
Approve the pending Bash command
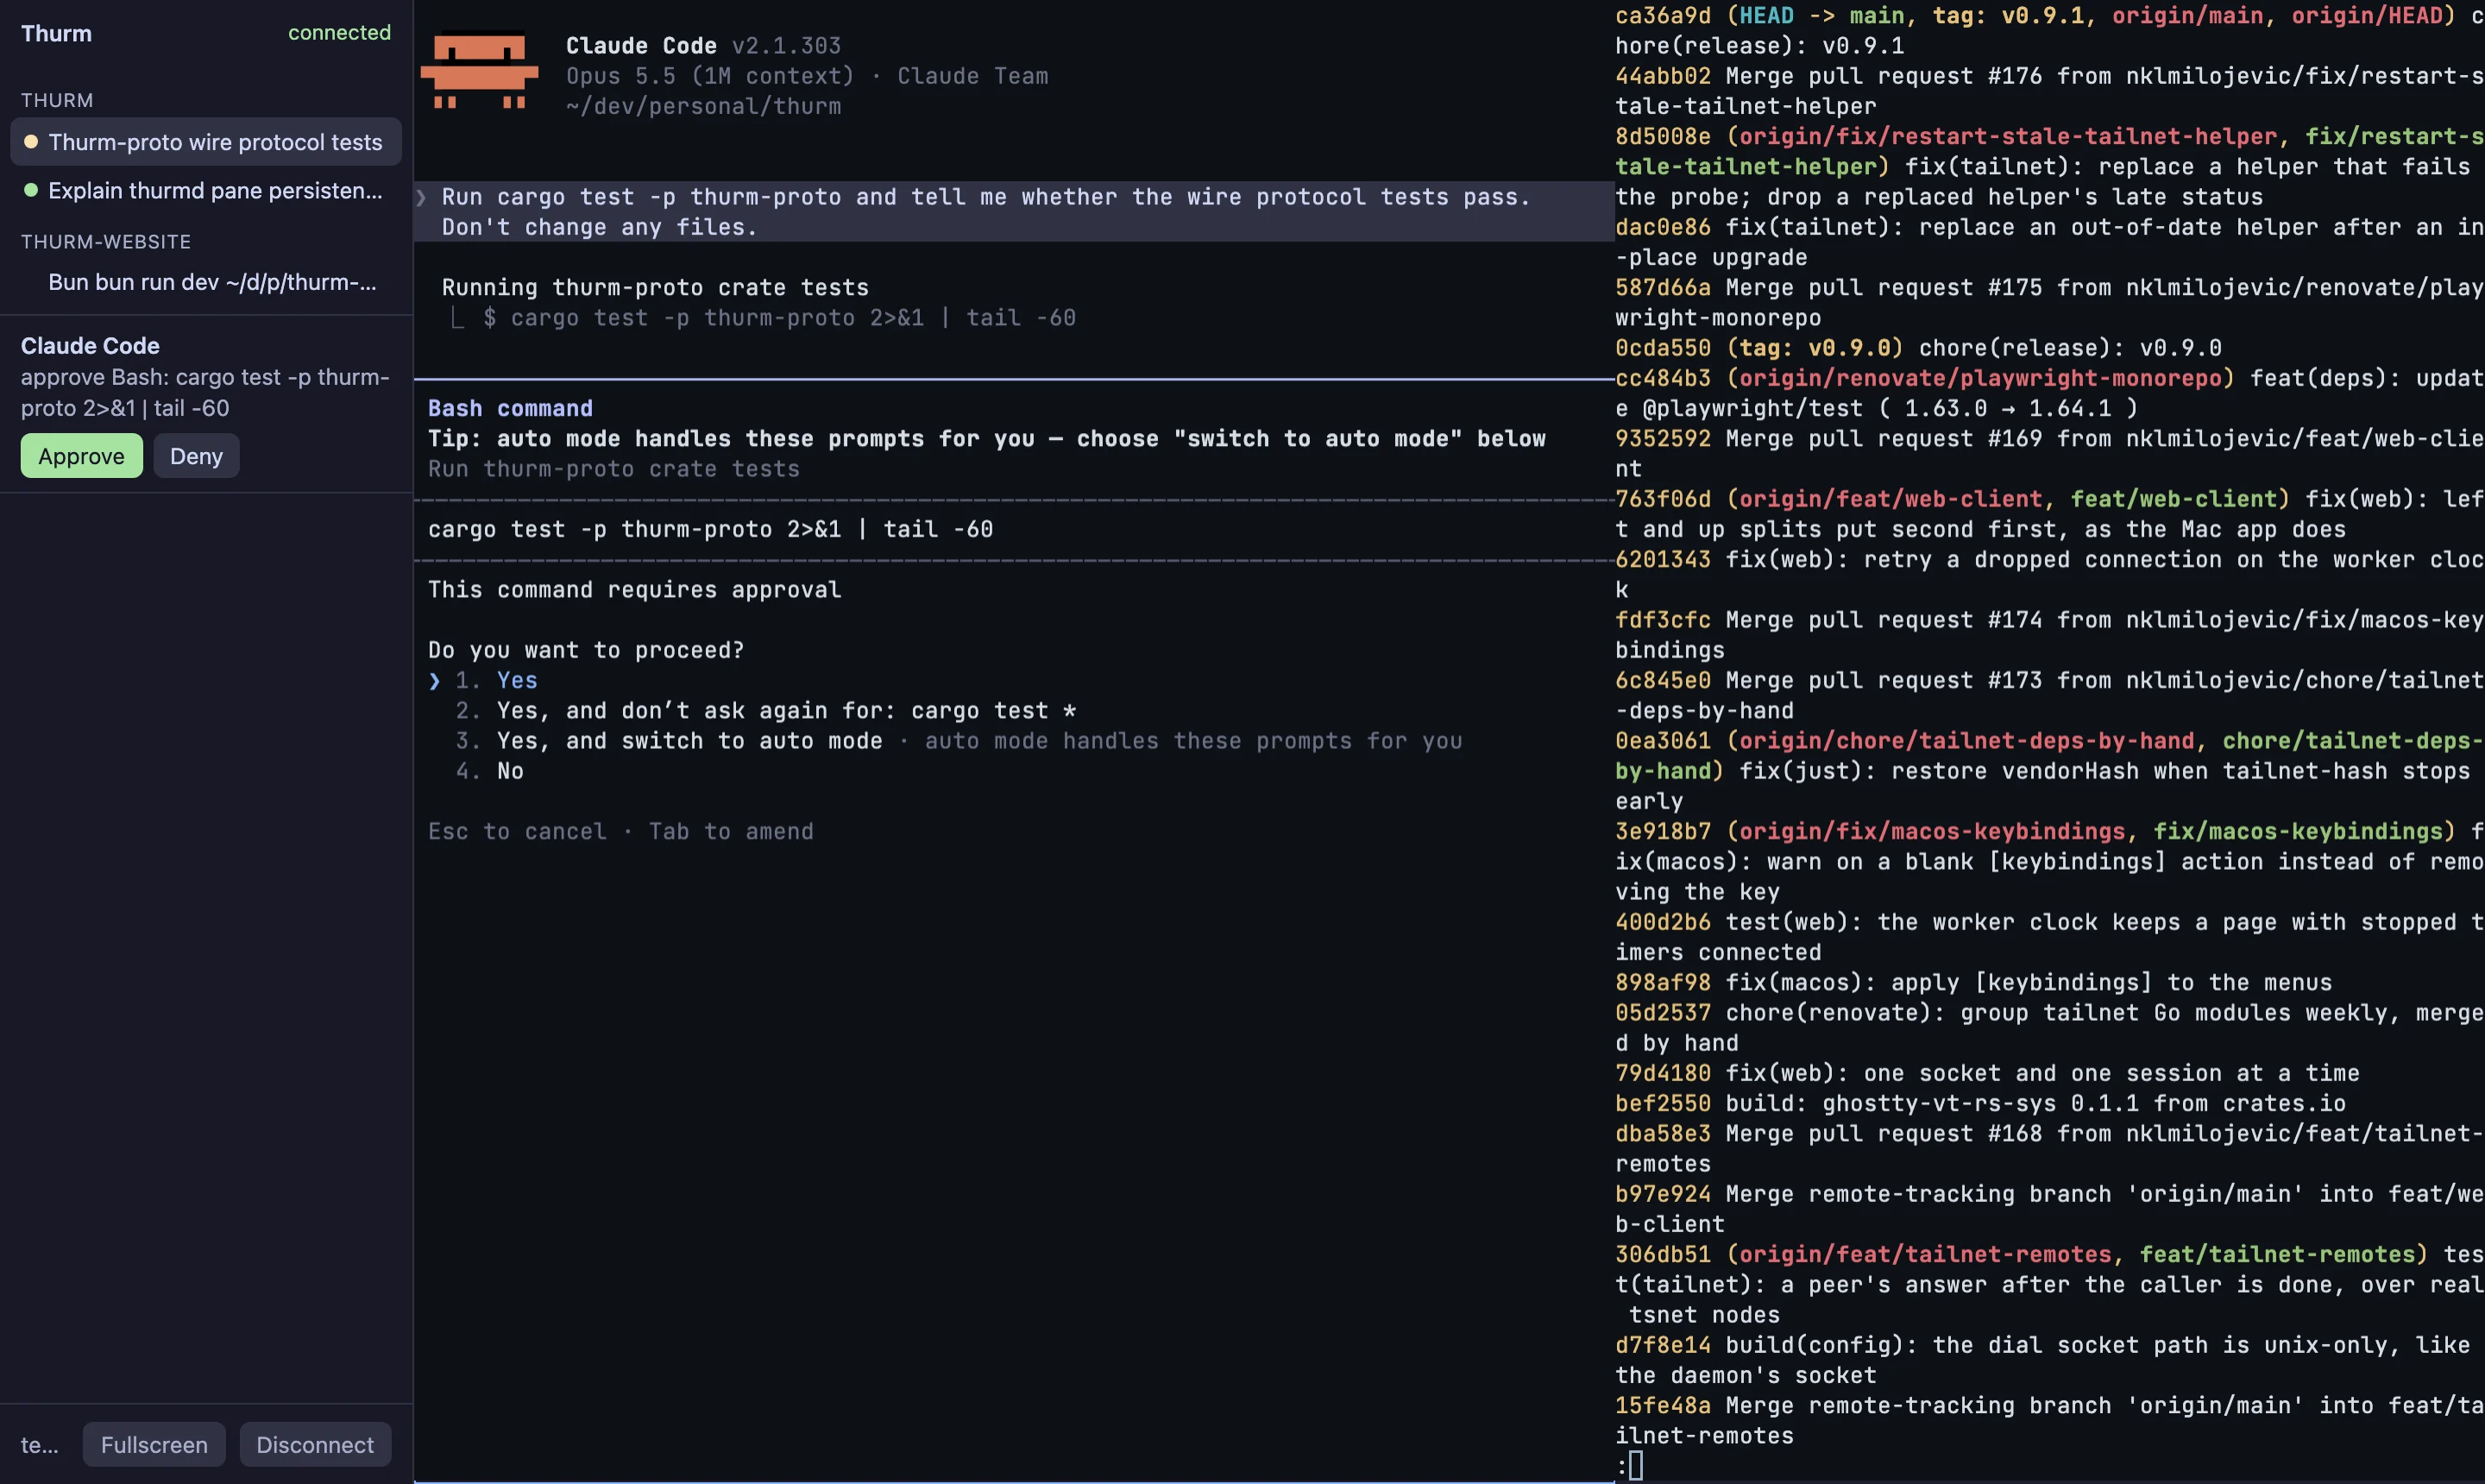coord(81,456)
